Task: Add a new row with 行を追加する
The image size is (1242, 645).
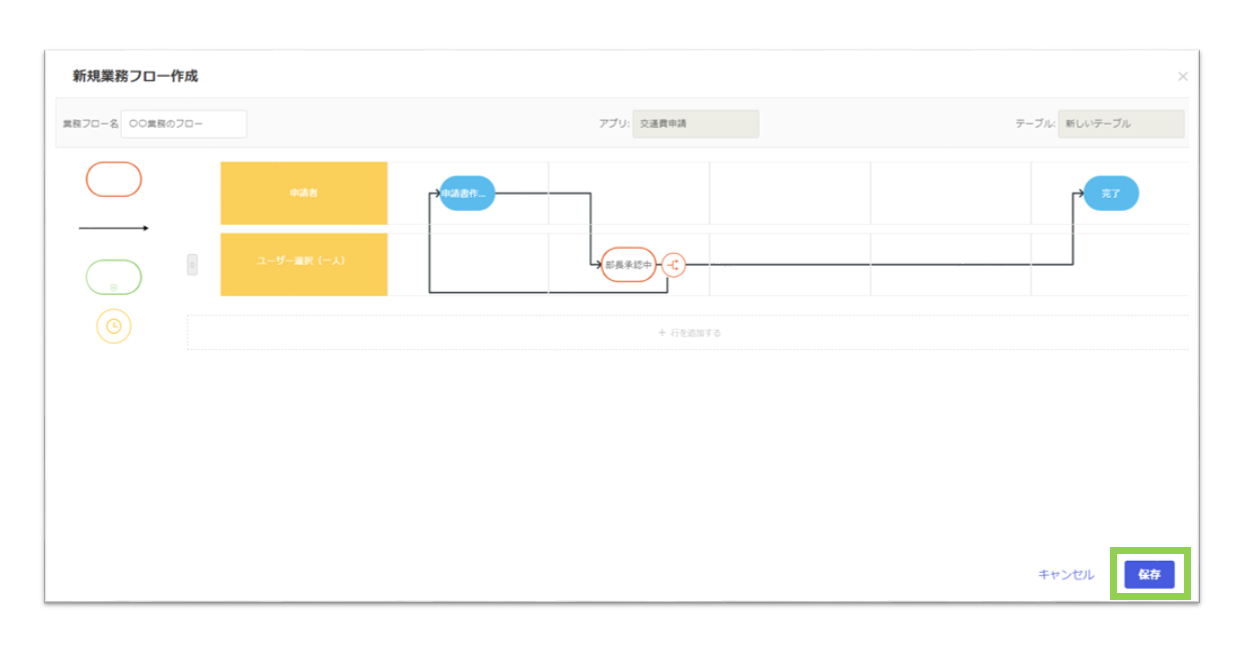Action: click(x=689, y=333)
